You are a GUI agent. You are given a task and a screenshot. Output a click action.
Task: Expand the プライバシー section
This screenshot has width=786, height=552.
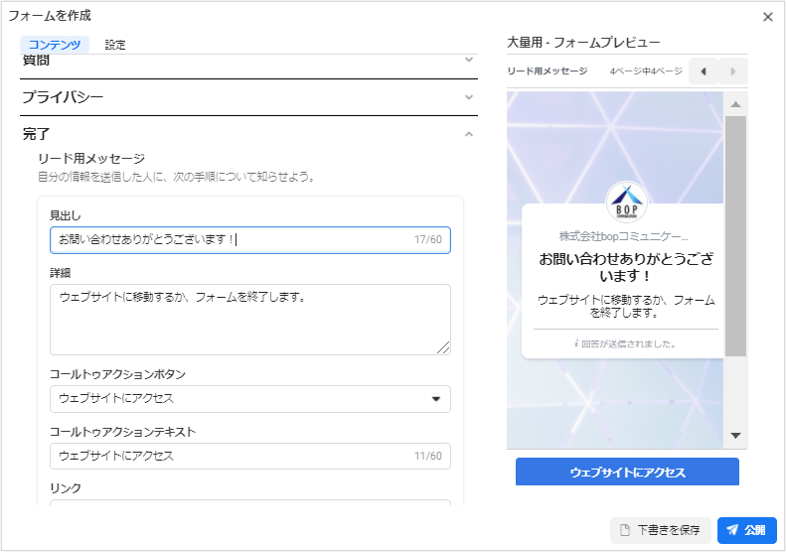tap(469, 97)
